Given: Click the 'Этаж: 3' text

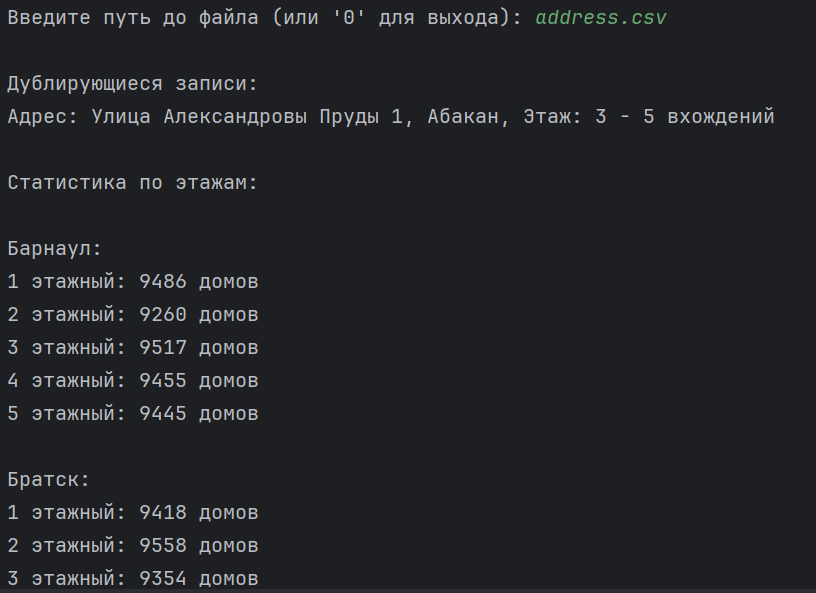Looking at the screenshot, I should (x=565, y=117).
